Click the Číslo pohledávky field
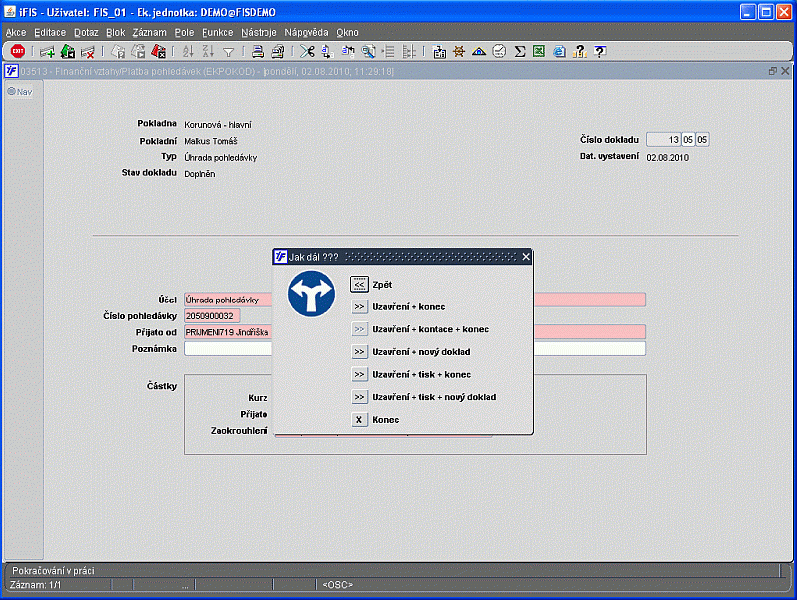Screen dimensions: 797x600 click(212, 316)
